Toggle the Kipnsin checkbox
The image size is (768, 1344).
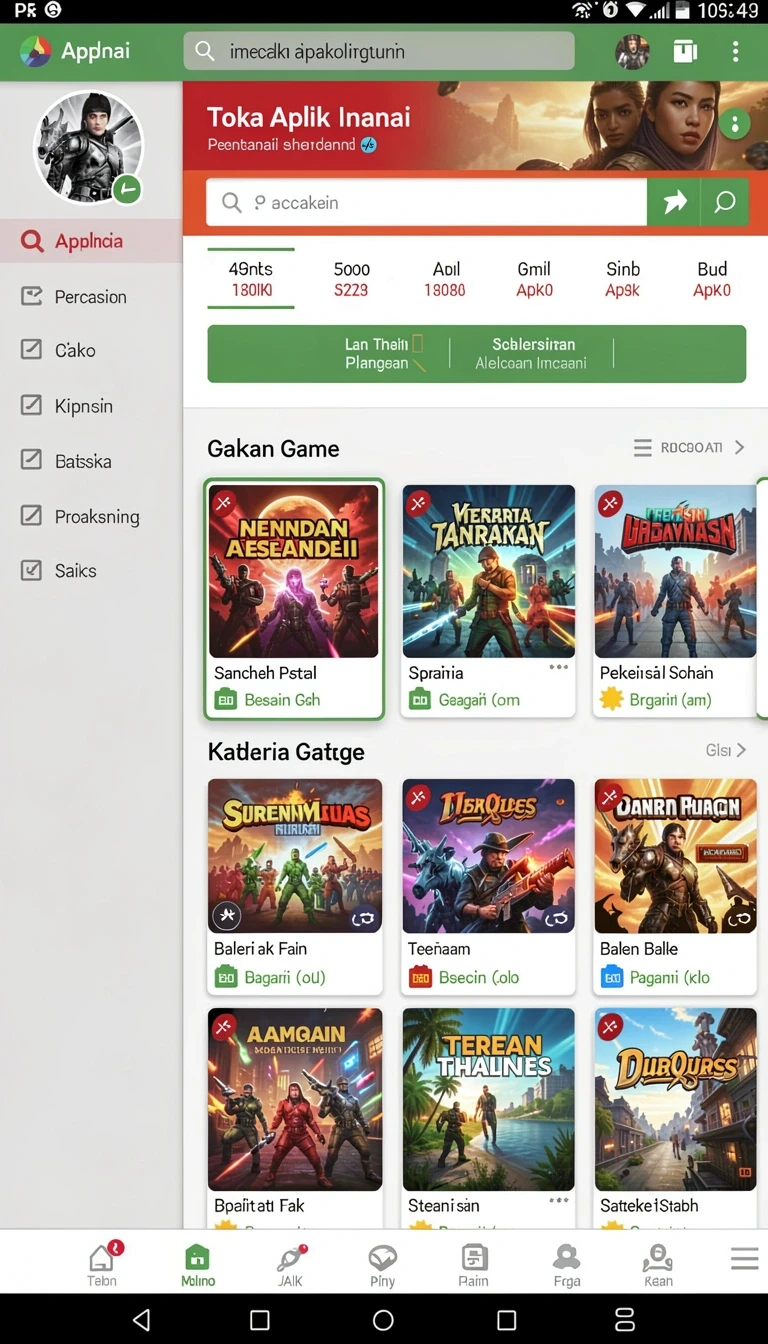pos(32,405)
